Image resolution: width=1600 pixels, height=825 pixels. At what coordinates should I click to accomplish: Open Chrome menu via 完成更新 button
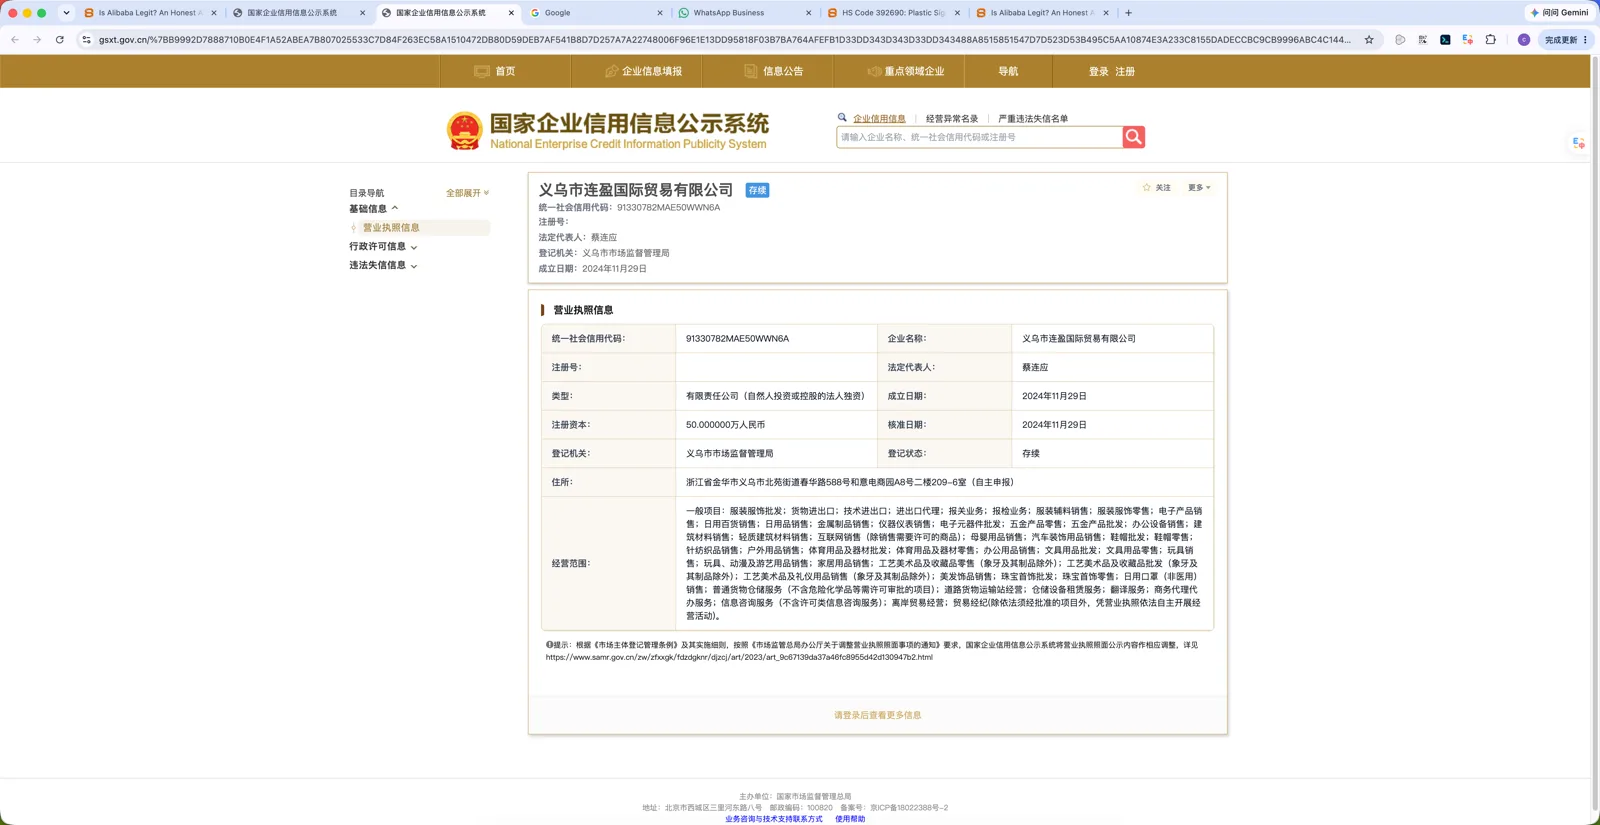coord(1565,40)
